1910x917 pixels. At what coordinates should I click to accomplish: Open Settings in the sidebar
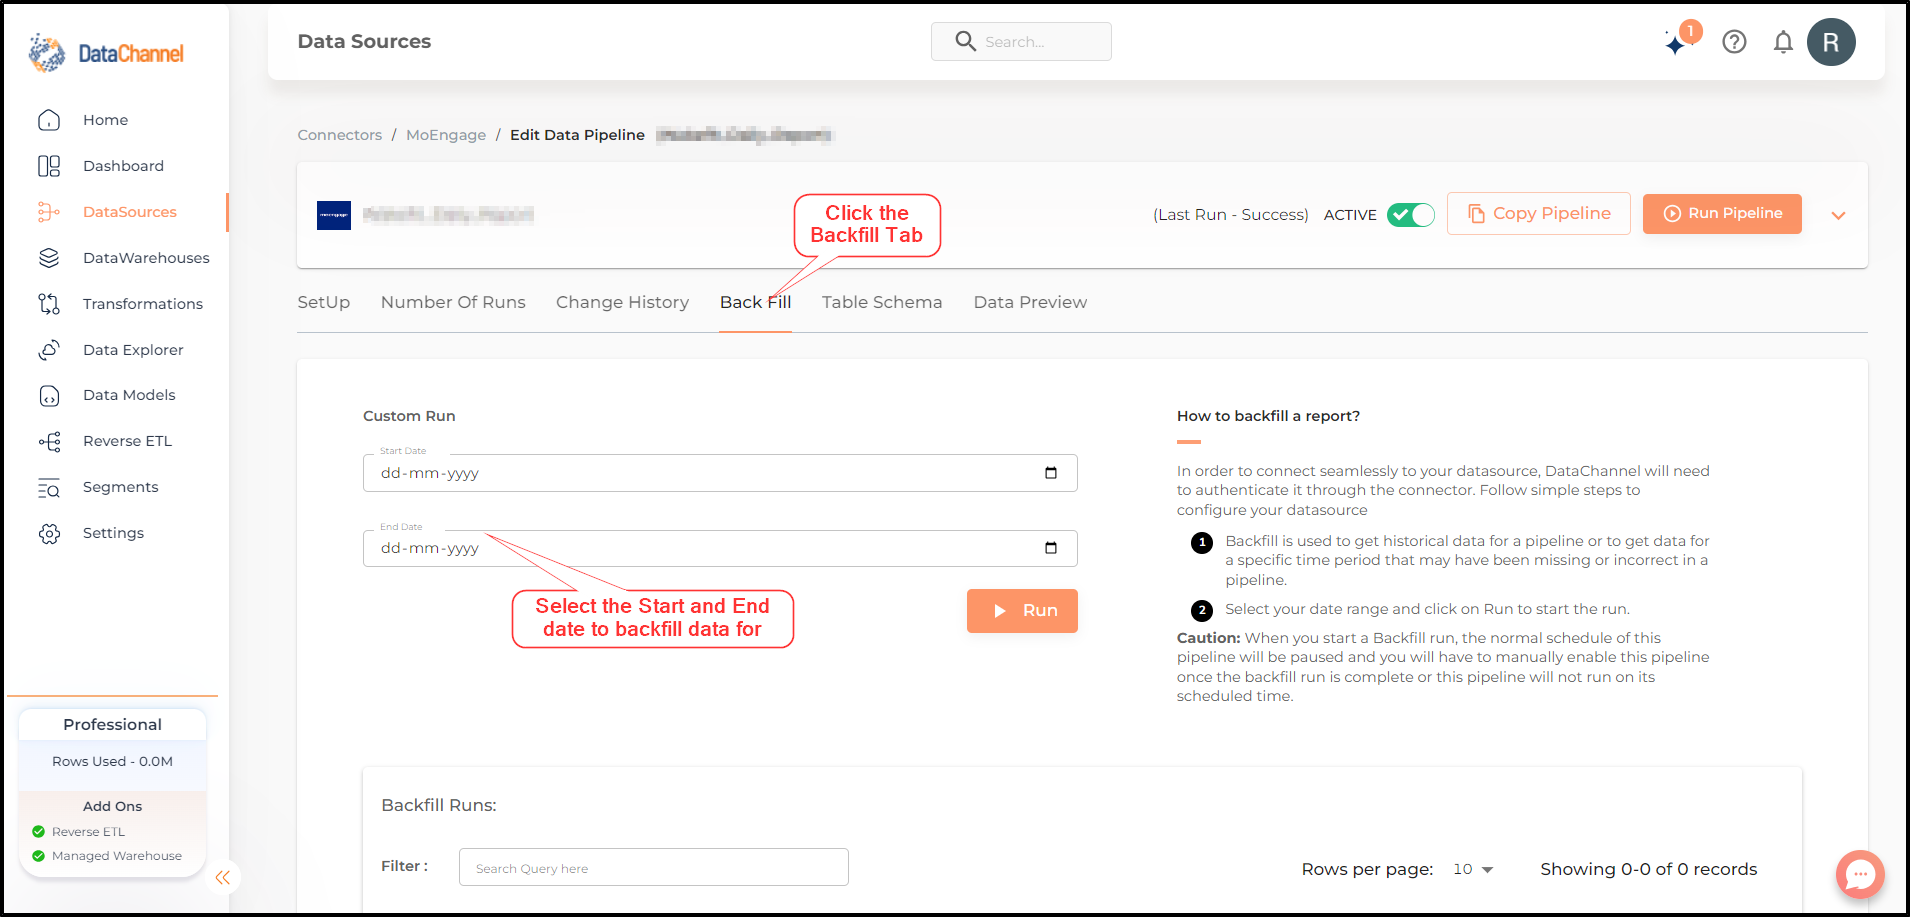pyautogui.click(x=113, y=533)
